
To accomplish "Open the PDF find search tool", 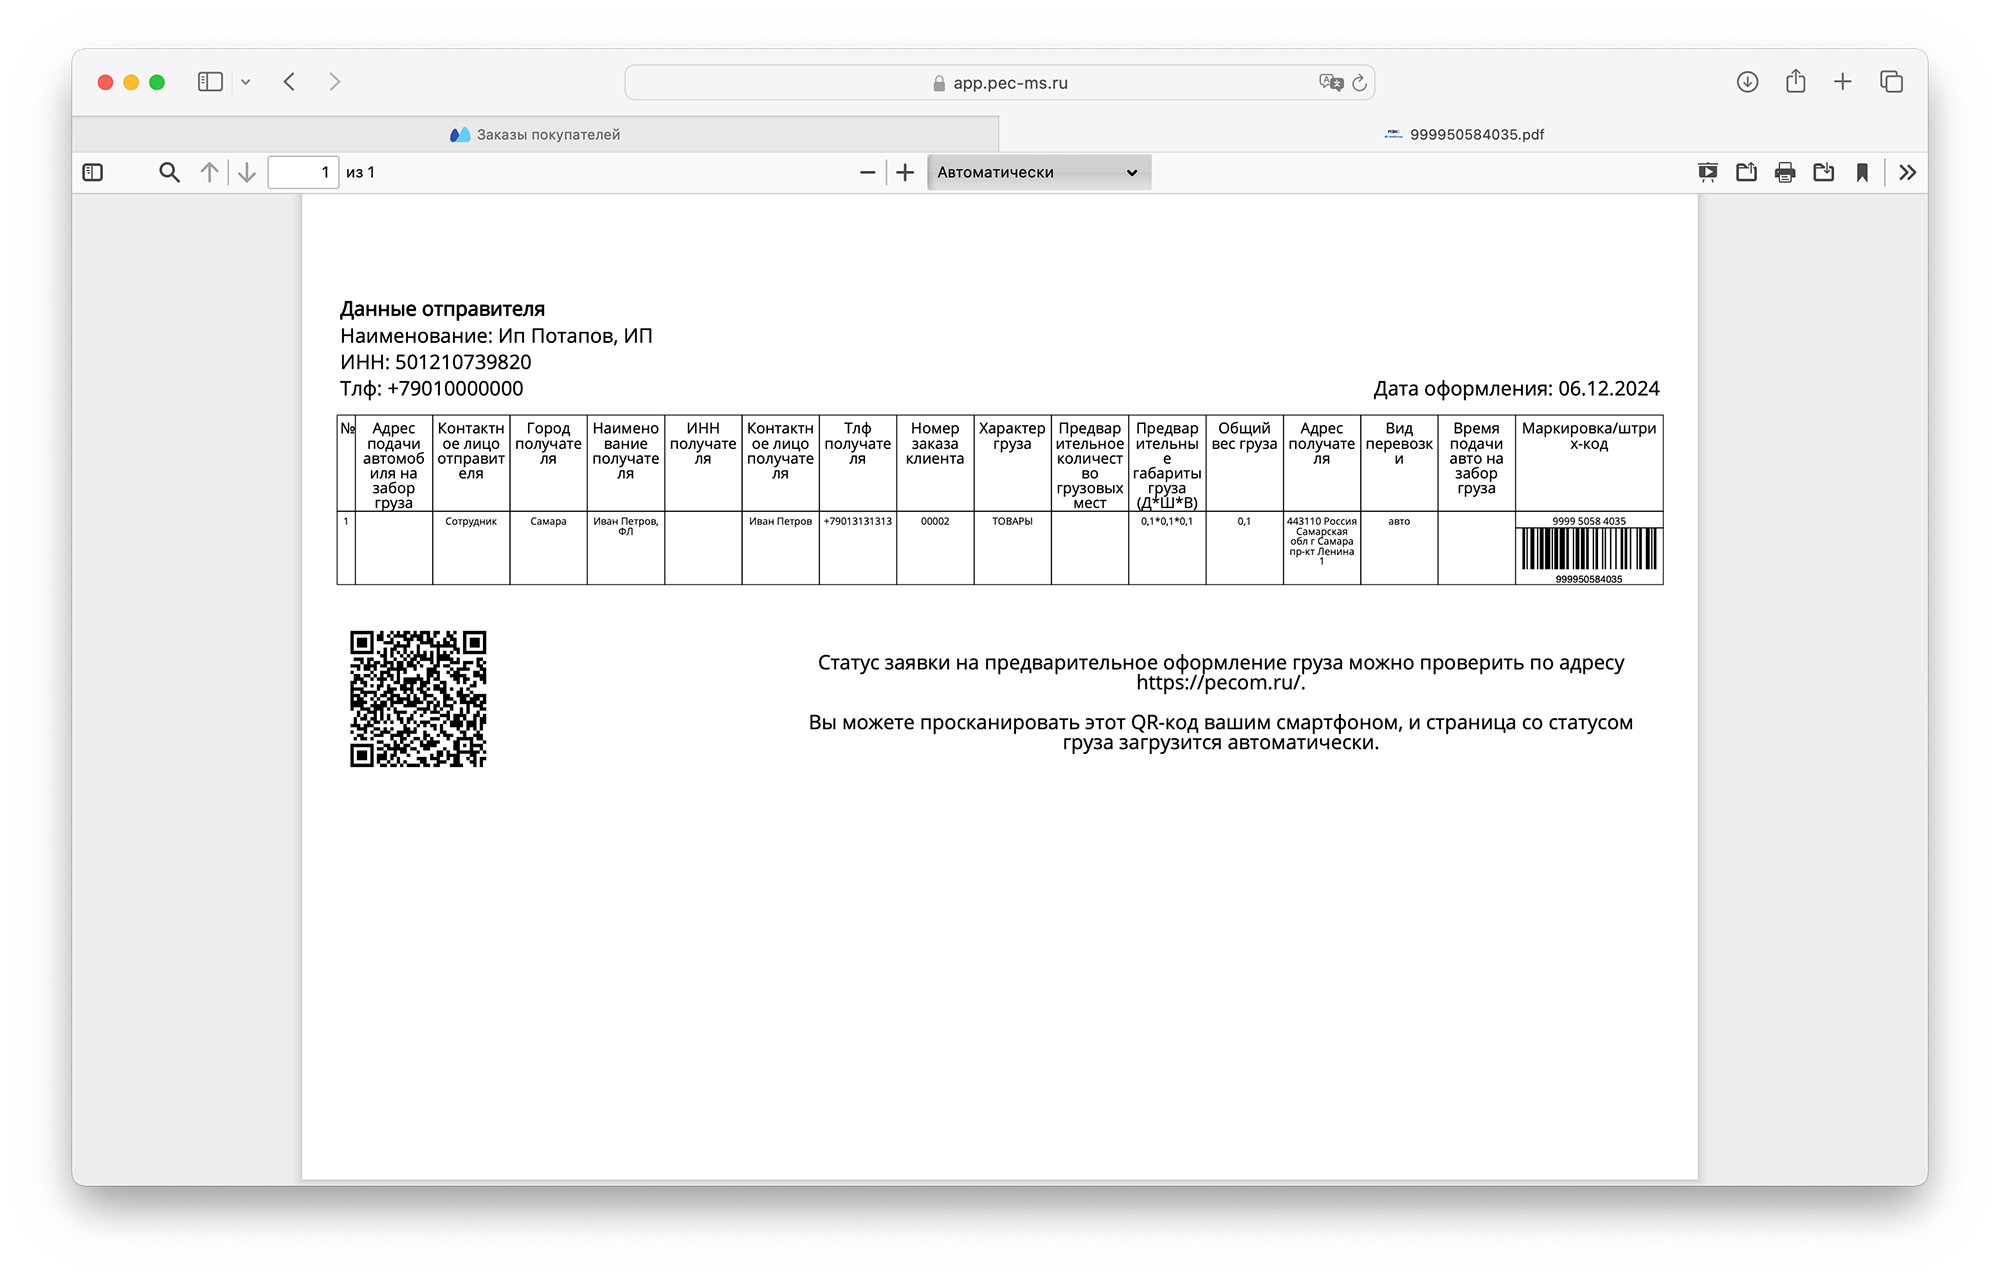I will 169,173.
